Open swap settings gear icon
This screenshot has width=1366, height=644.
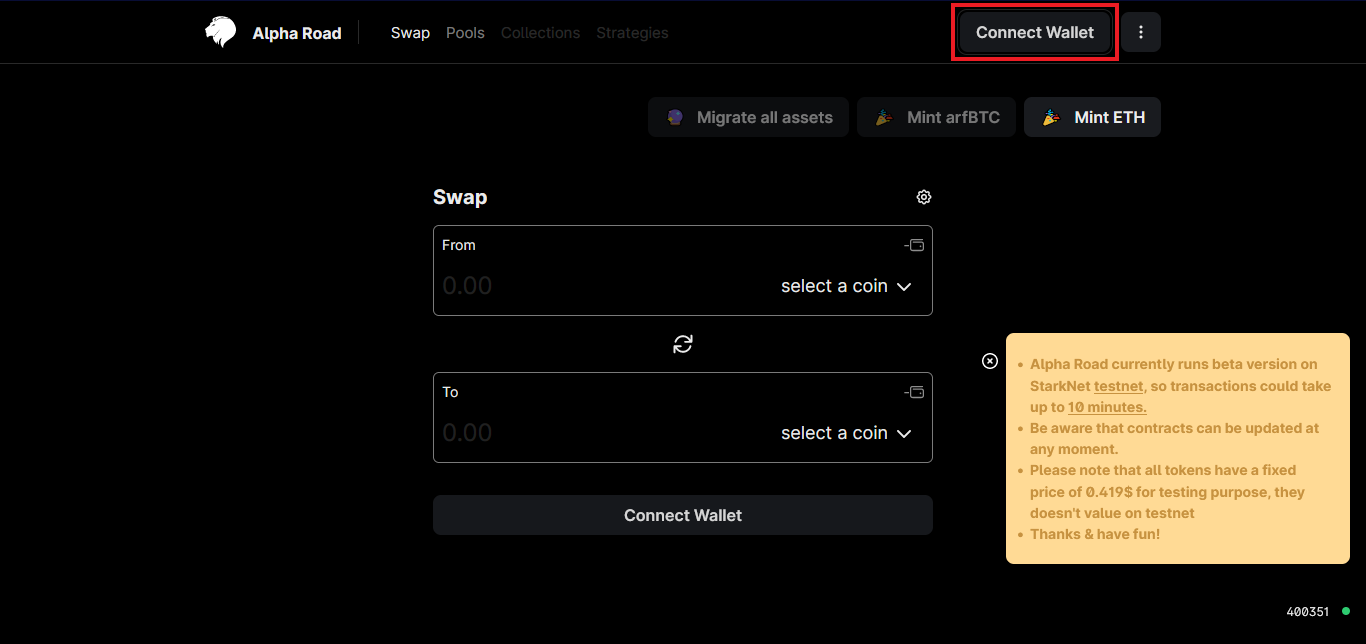[924, 197]
